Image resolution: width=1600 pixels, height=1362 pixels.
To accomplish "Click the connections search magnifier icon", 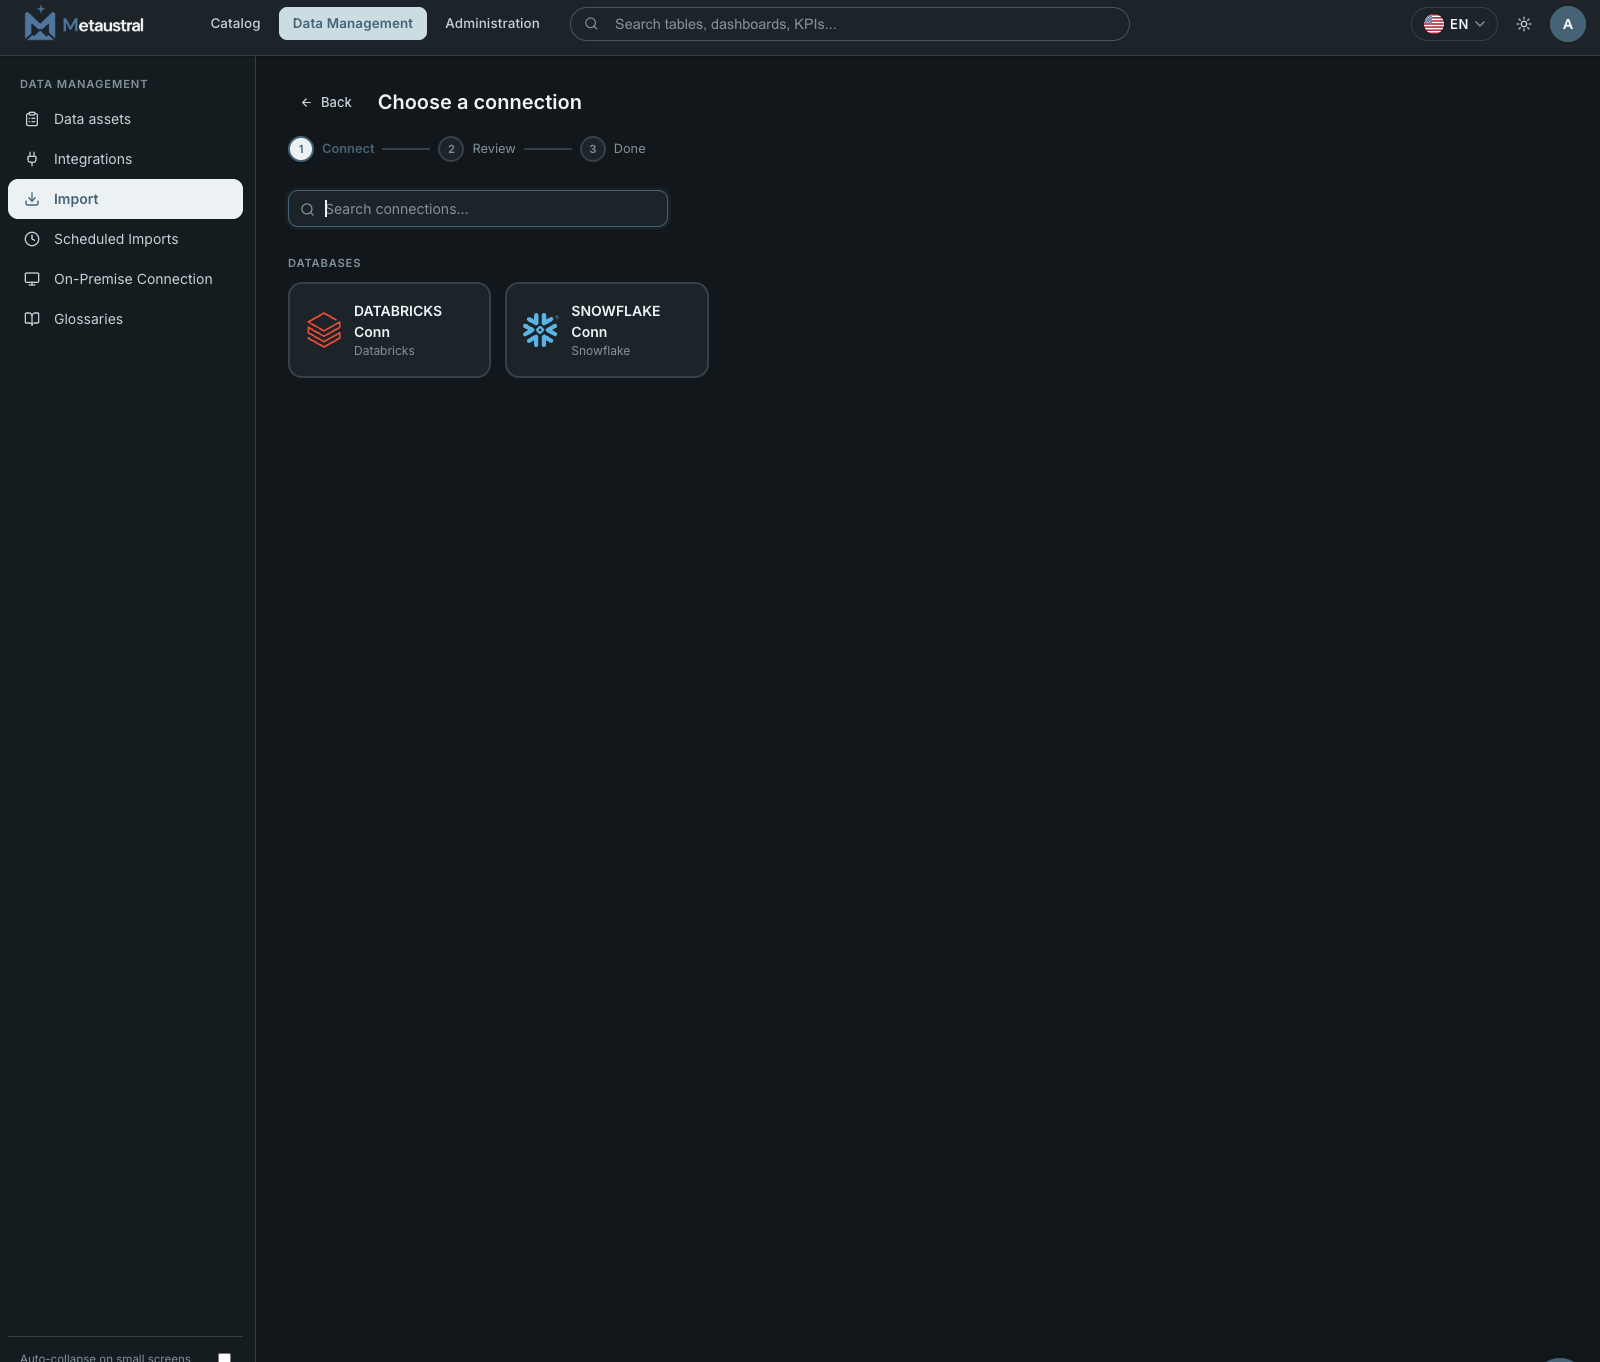I will (x=307, y=209).
